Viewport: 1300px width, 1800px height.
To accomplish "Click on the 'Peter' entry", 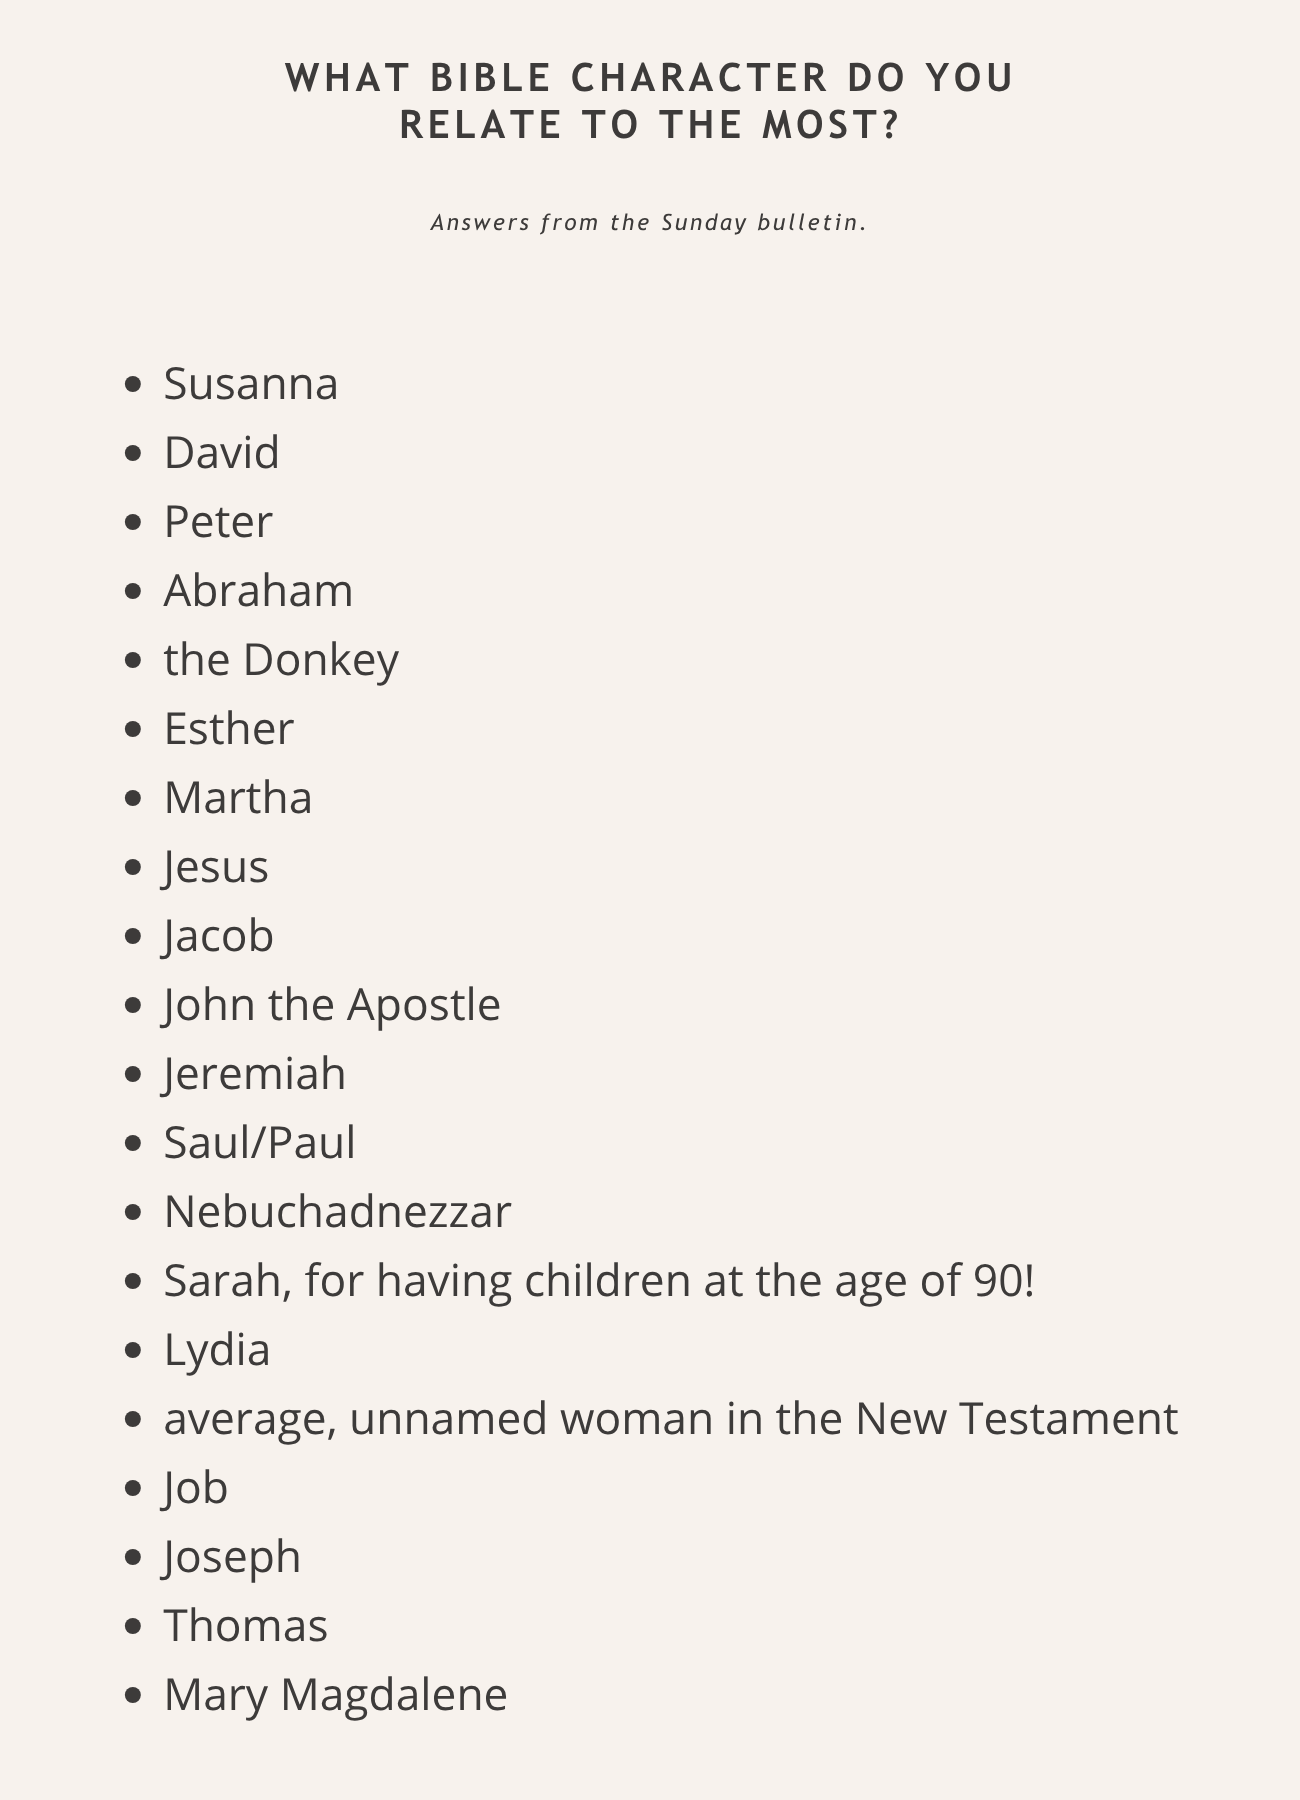I will [x=218, y=522].
